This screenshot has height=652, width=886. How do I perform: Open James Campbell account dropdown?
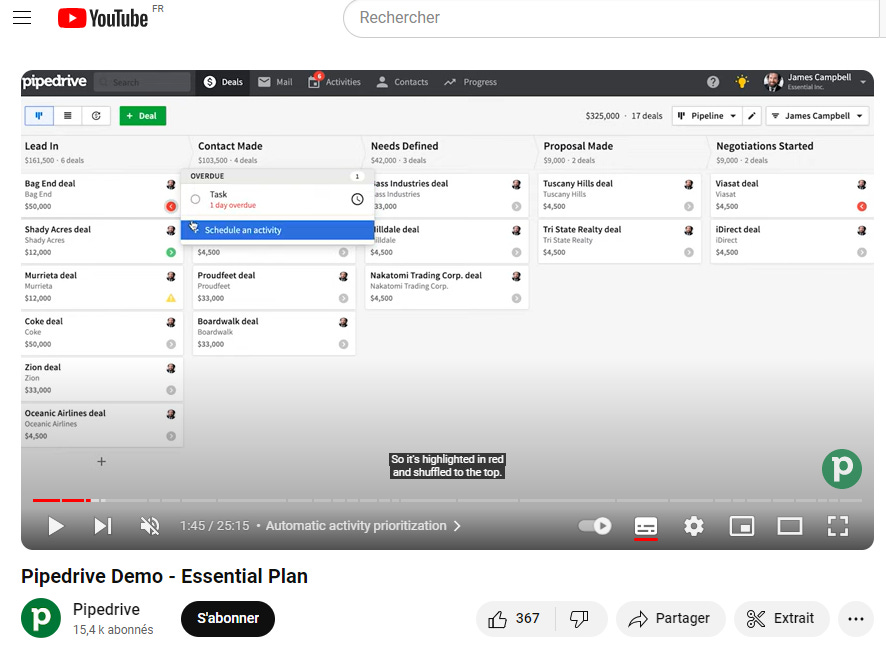815,82
